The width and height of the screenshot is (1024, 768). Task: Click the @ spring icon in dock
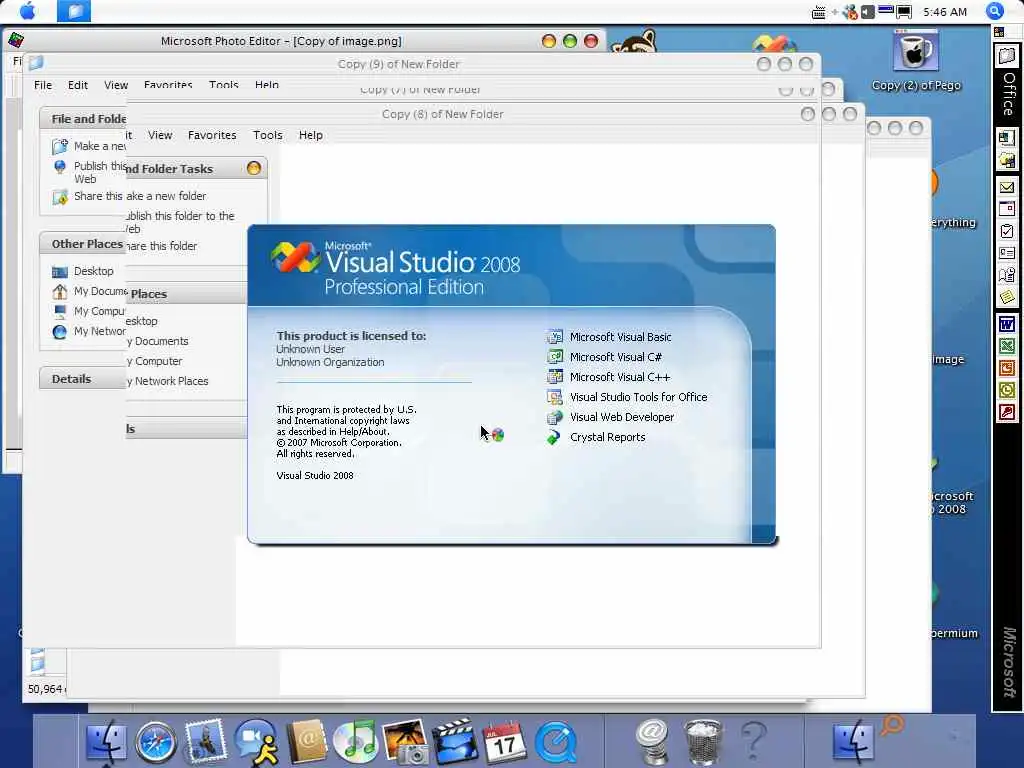click(652, 741)
